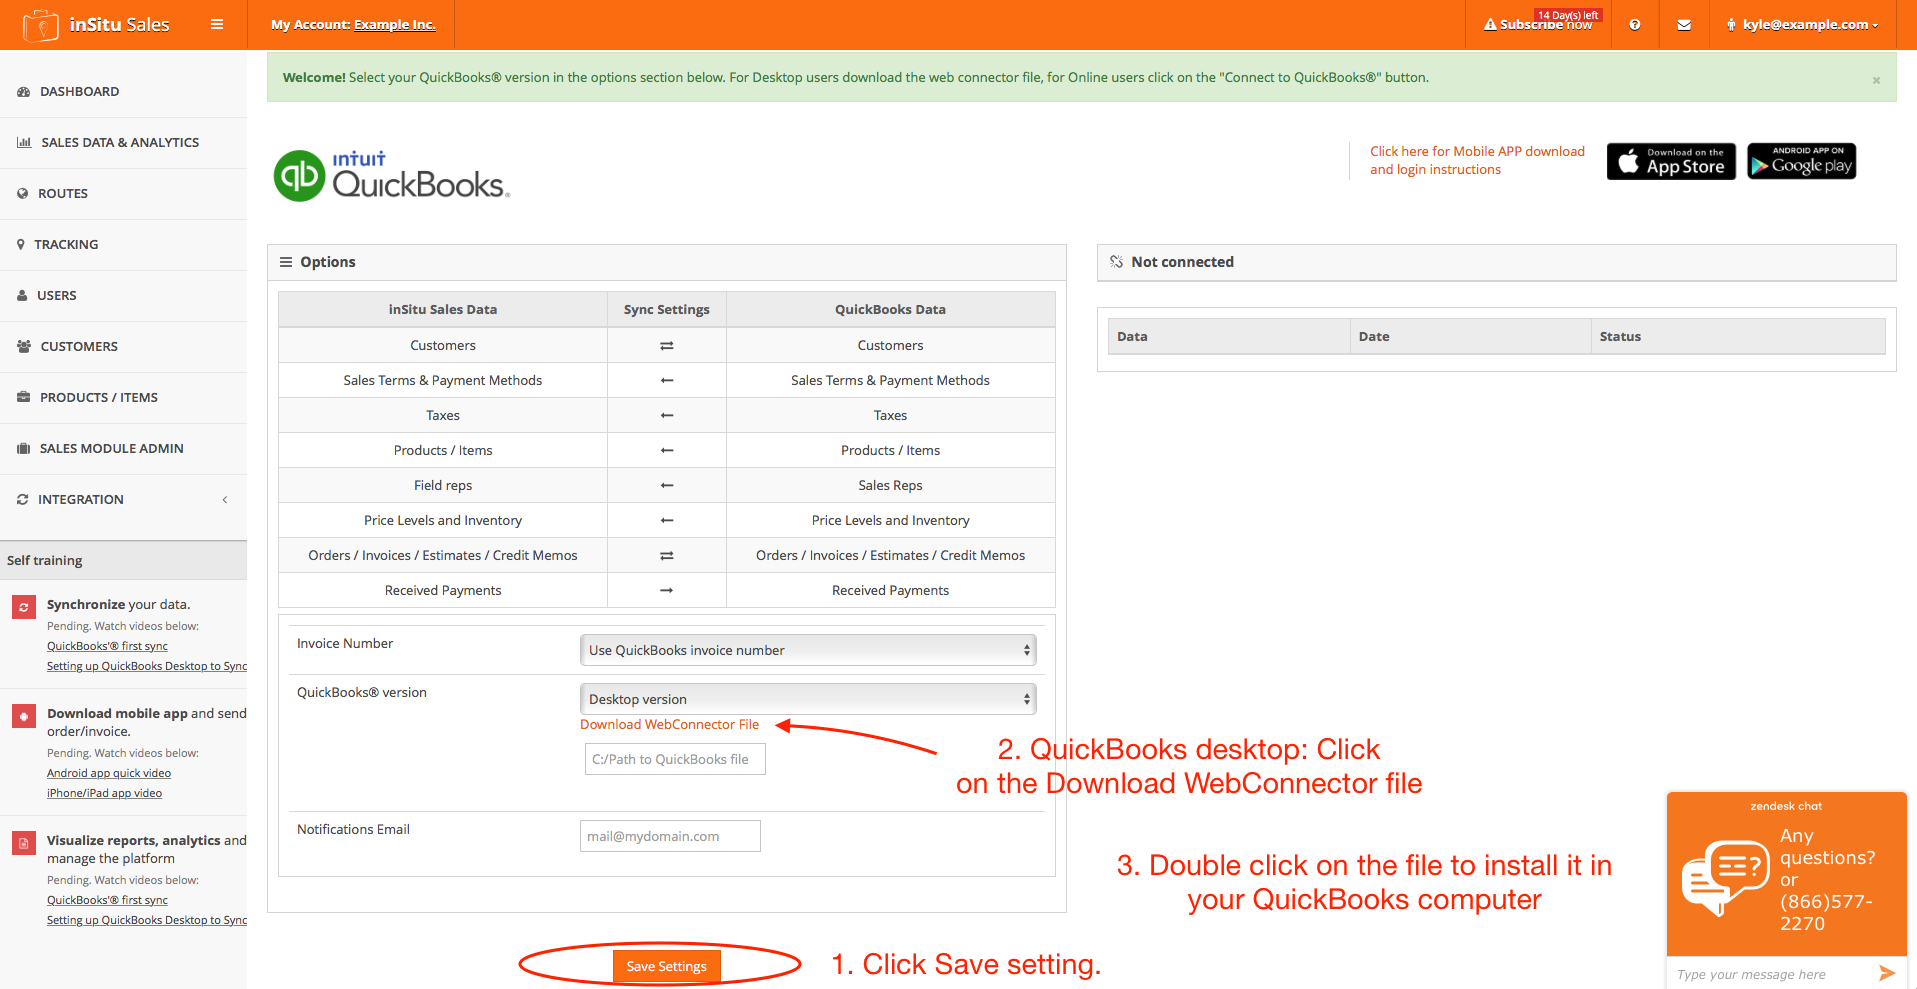Toggle the Customers sync direction arrows
This screenshot has width=1917, height=989.
click(666, 346)
